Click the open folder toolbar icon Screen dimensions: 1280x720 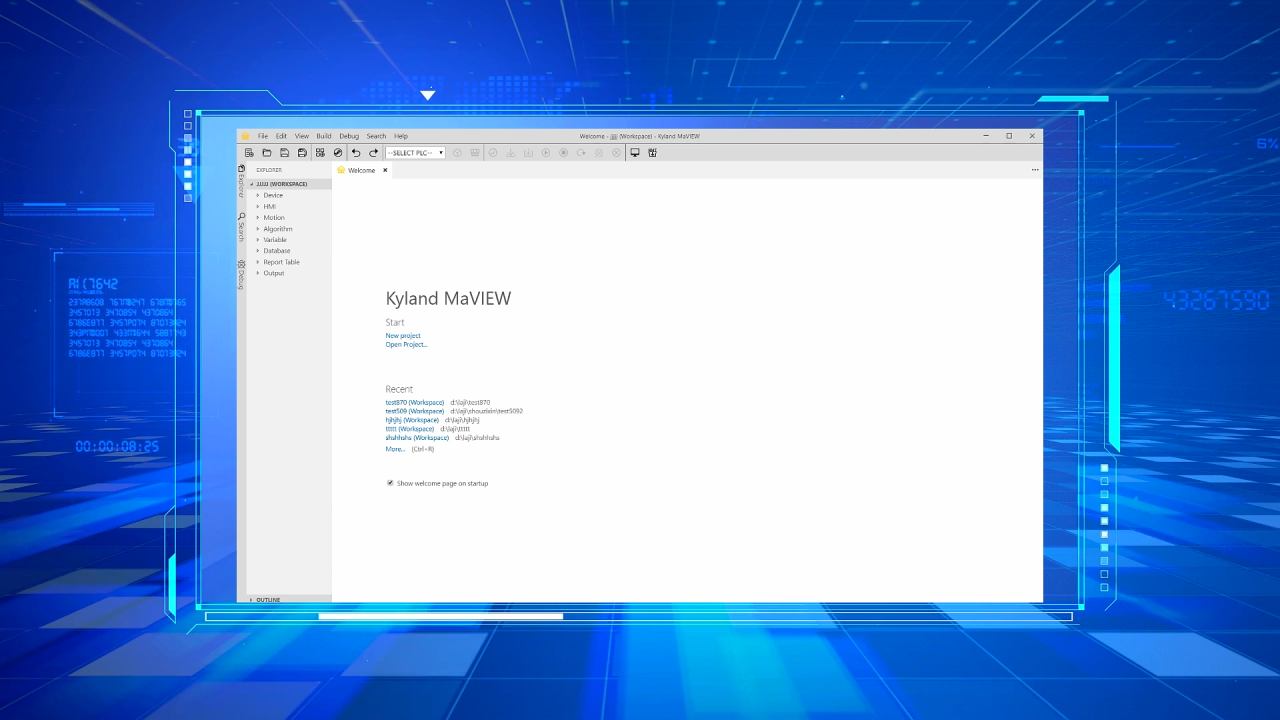click(267, 153)
